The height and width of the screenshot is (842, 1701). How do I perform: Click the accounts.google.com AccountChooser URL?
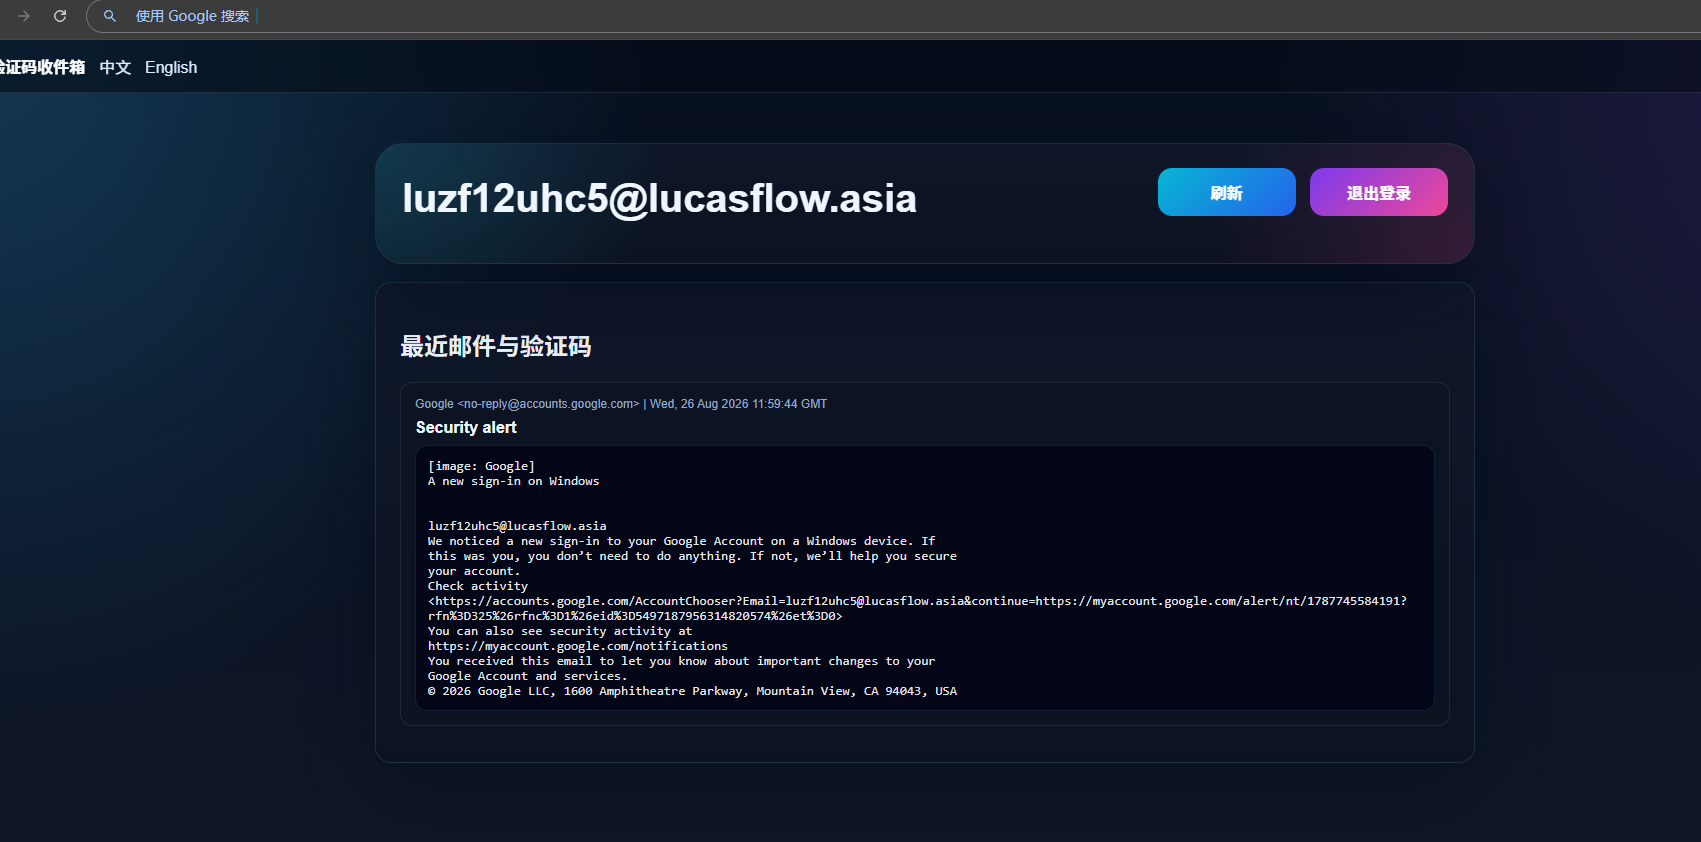point(917,608)
